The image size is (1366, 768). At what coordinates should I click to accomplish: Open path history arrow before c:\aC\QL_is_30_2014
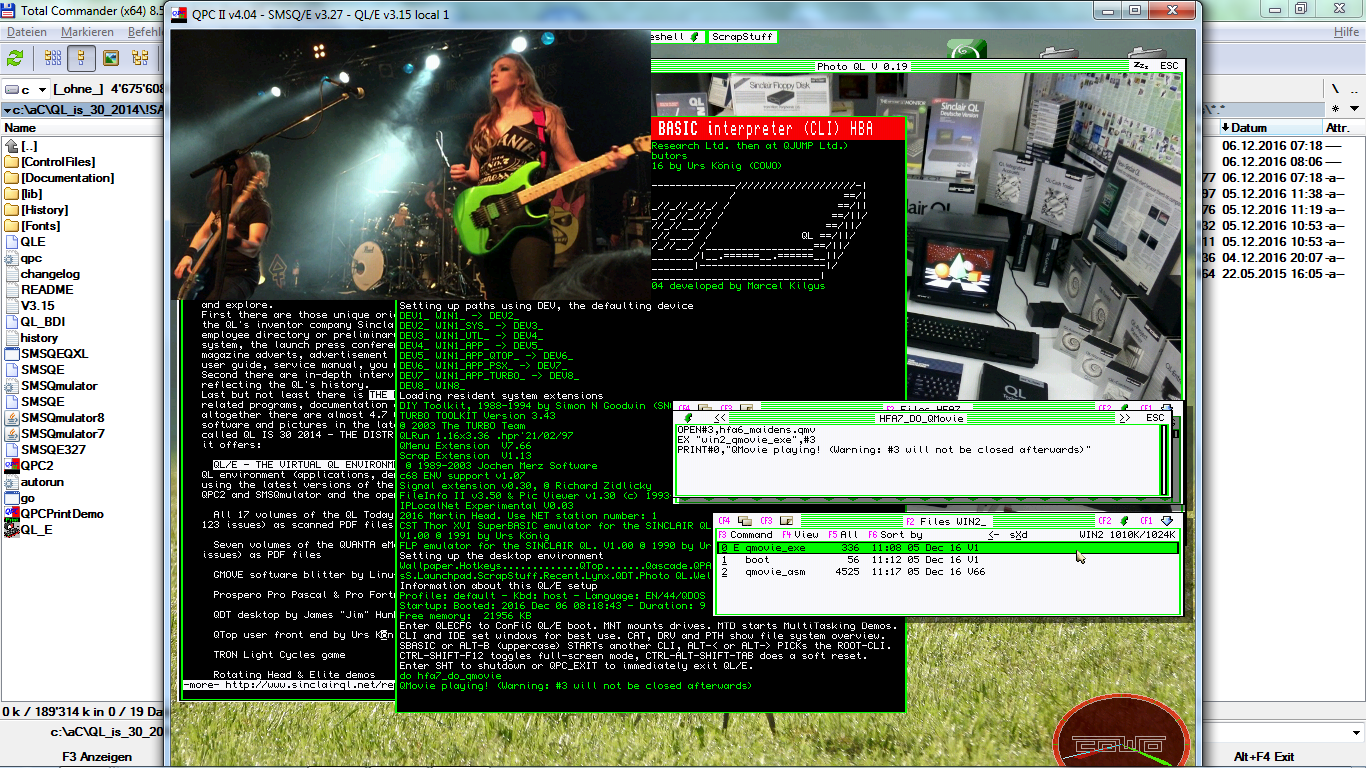(x=8, y=109)
